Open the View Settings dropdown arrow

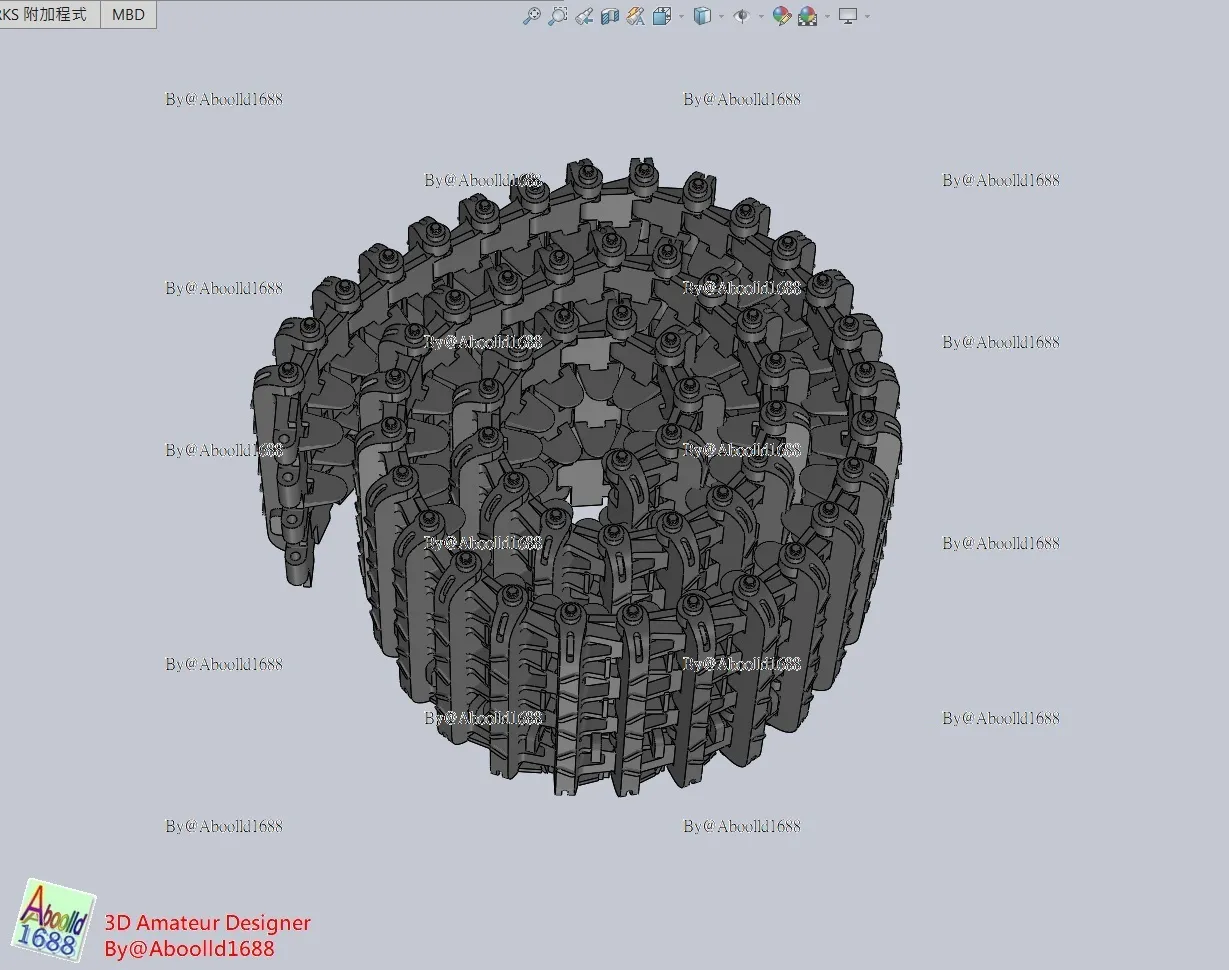click(867, 16)
